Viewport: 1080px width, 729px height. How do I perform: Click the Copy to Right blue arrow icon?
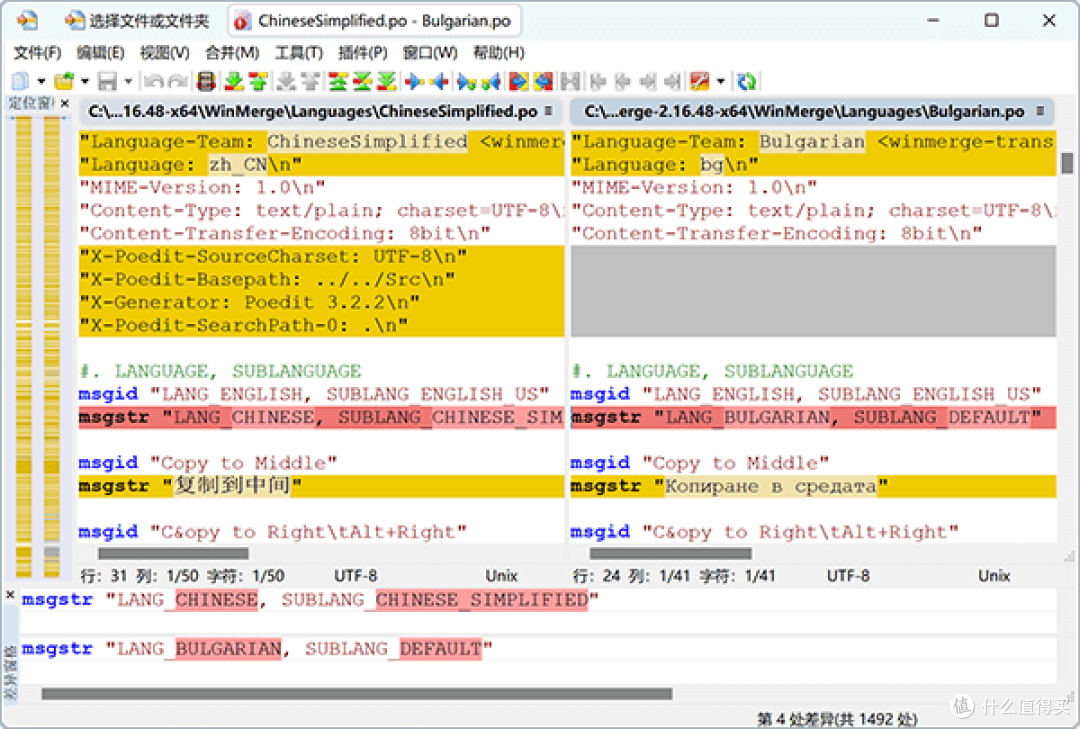[414, 81]
